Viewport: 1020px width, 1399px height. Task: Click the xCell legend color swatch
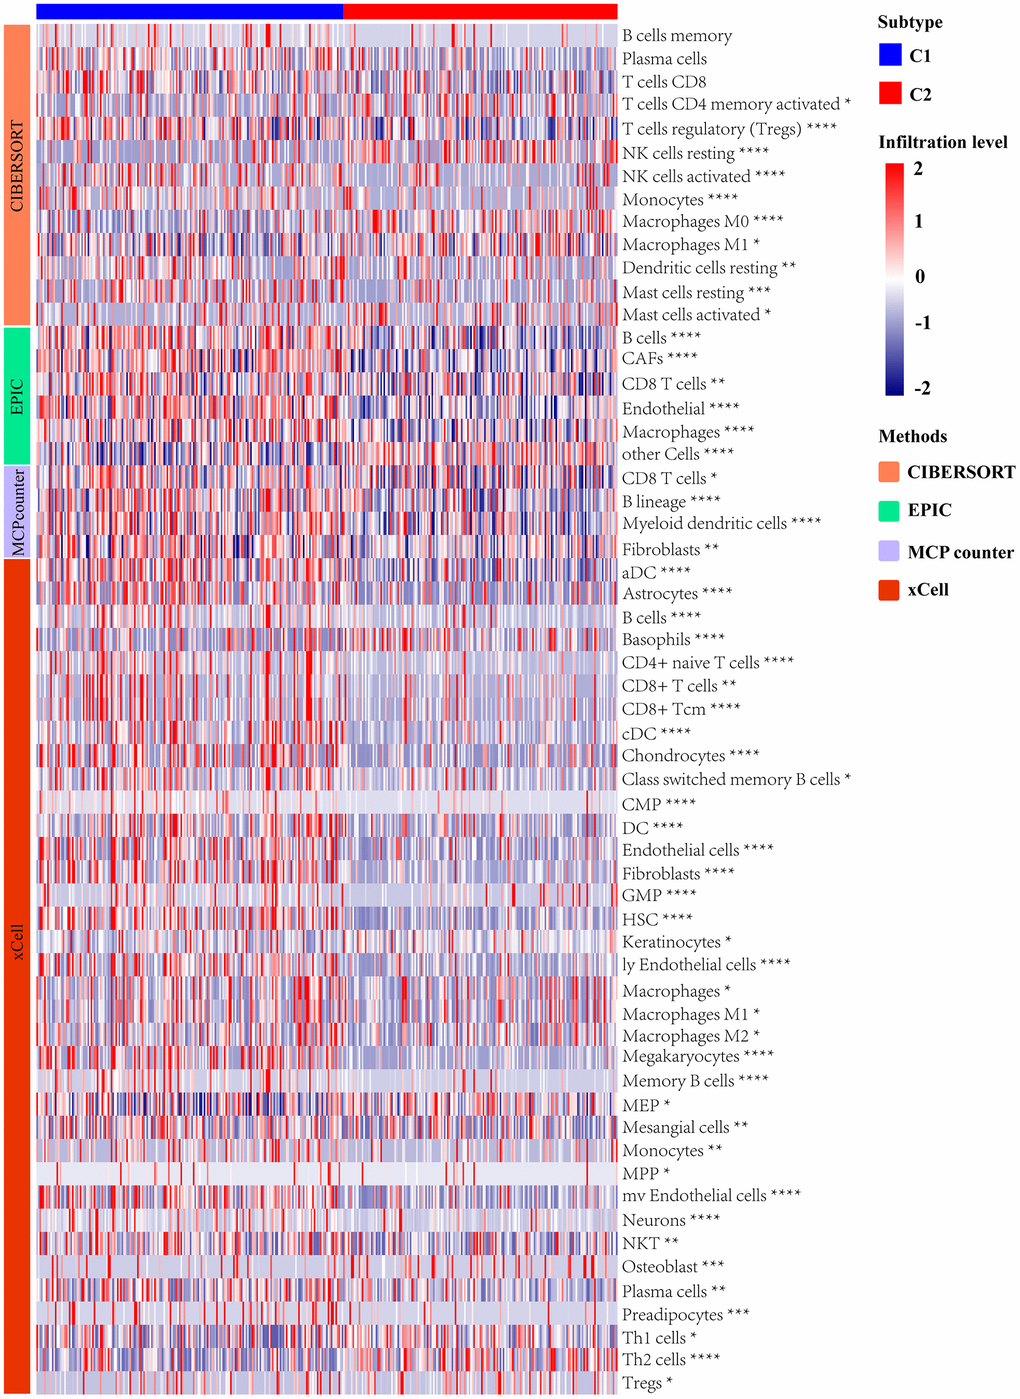[889, 590]
